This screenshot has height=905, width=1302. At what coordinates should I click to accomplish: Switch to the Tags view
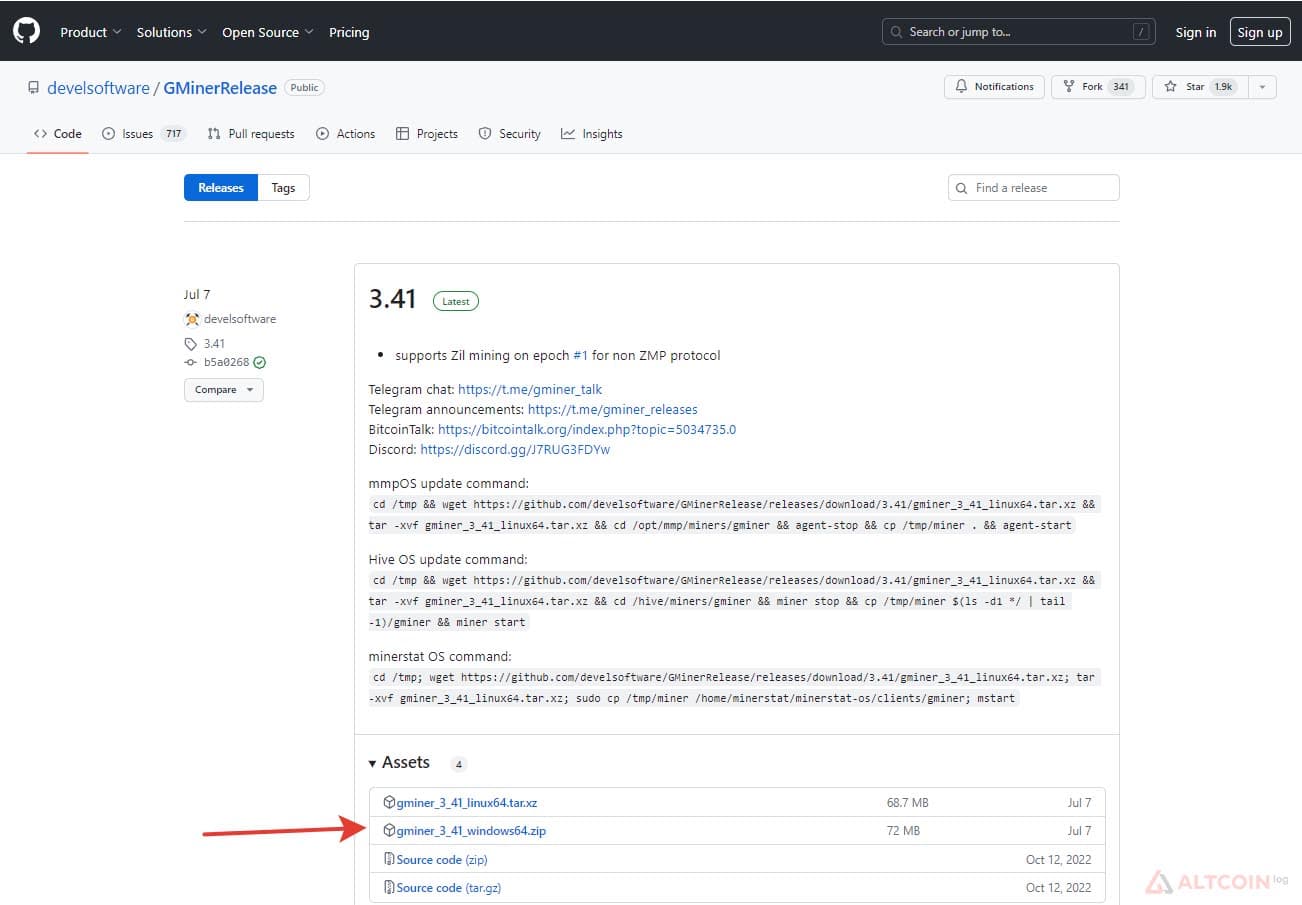tap(284, 188)
